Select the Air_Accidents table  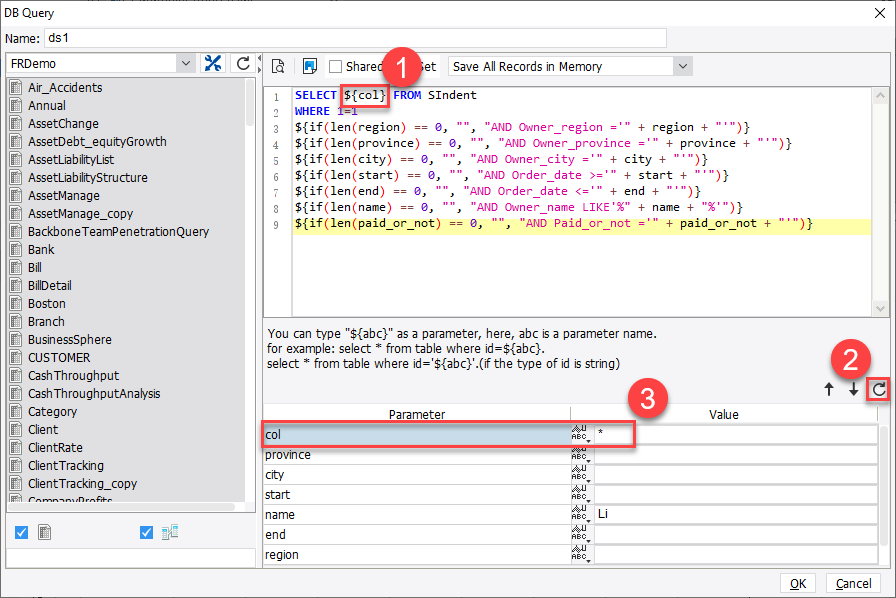[65, 88]
